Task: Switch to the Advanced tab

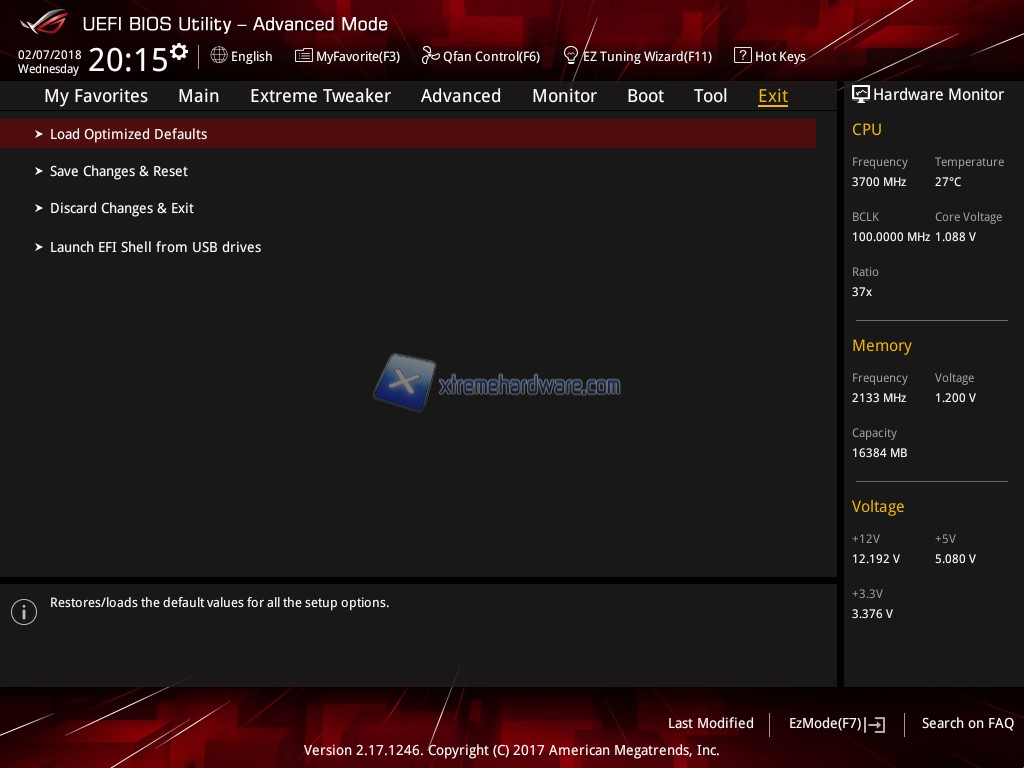Action: [x=460, y=96]
